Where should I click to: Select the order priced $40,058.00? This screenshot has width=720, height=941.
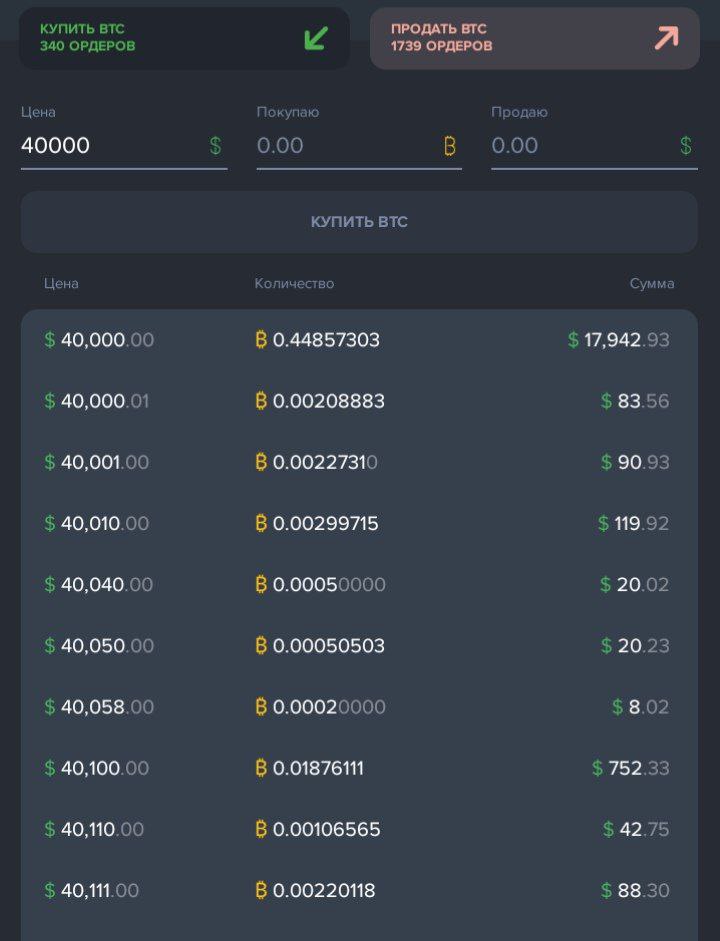pos(359,707)
